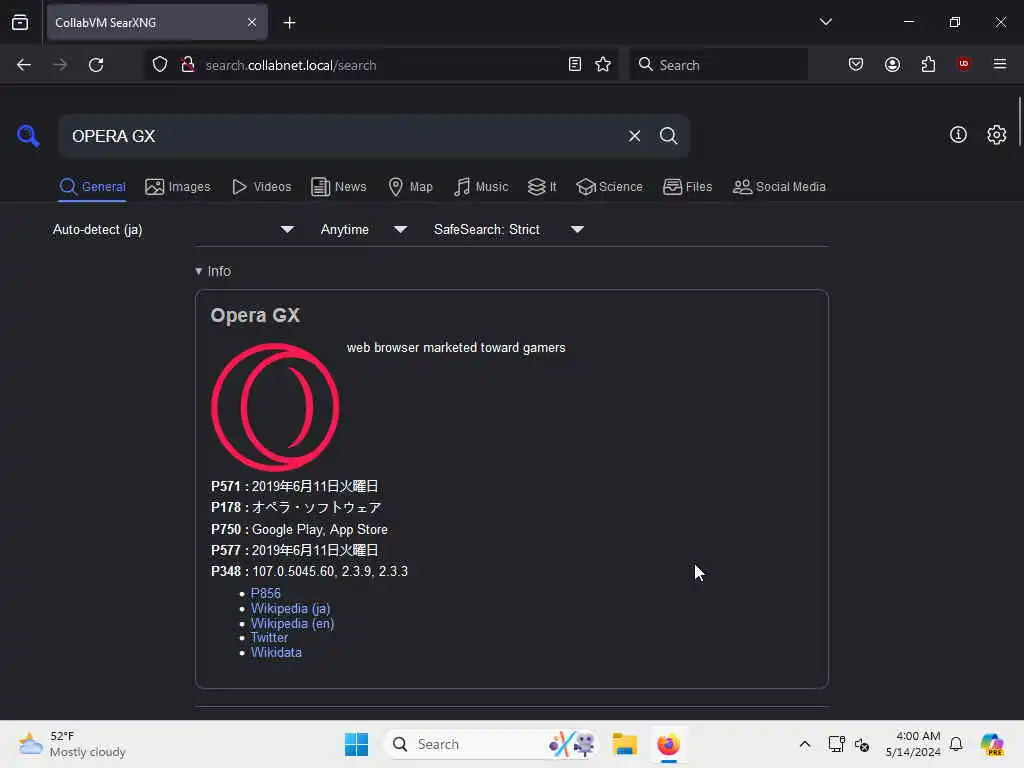Open File Explorer from taskbar
The width and height of the screenshot is (1024, 768).
click(x=624, y=744)
